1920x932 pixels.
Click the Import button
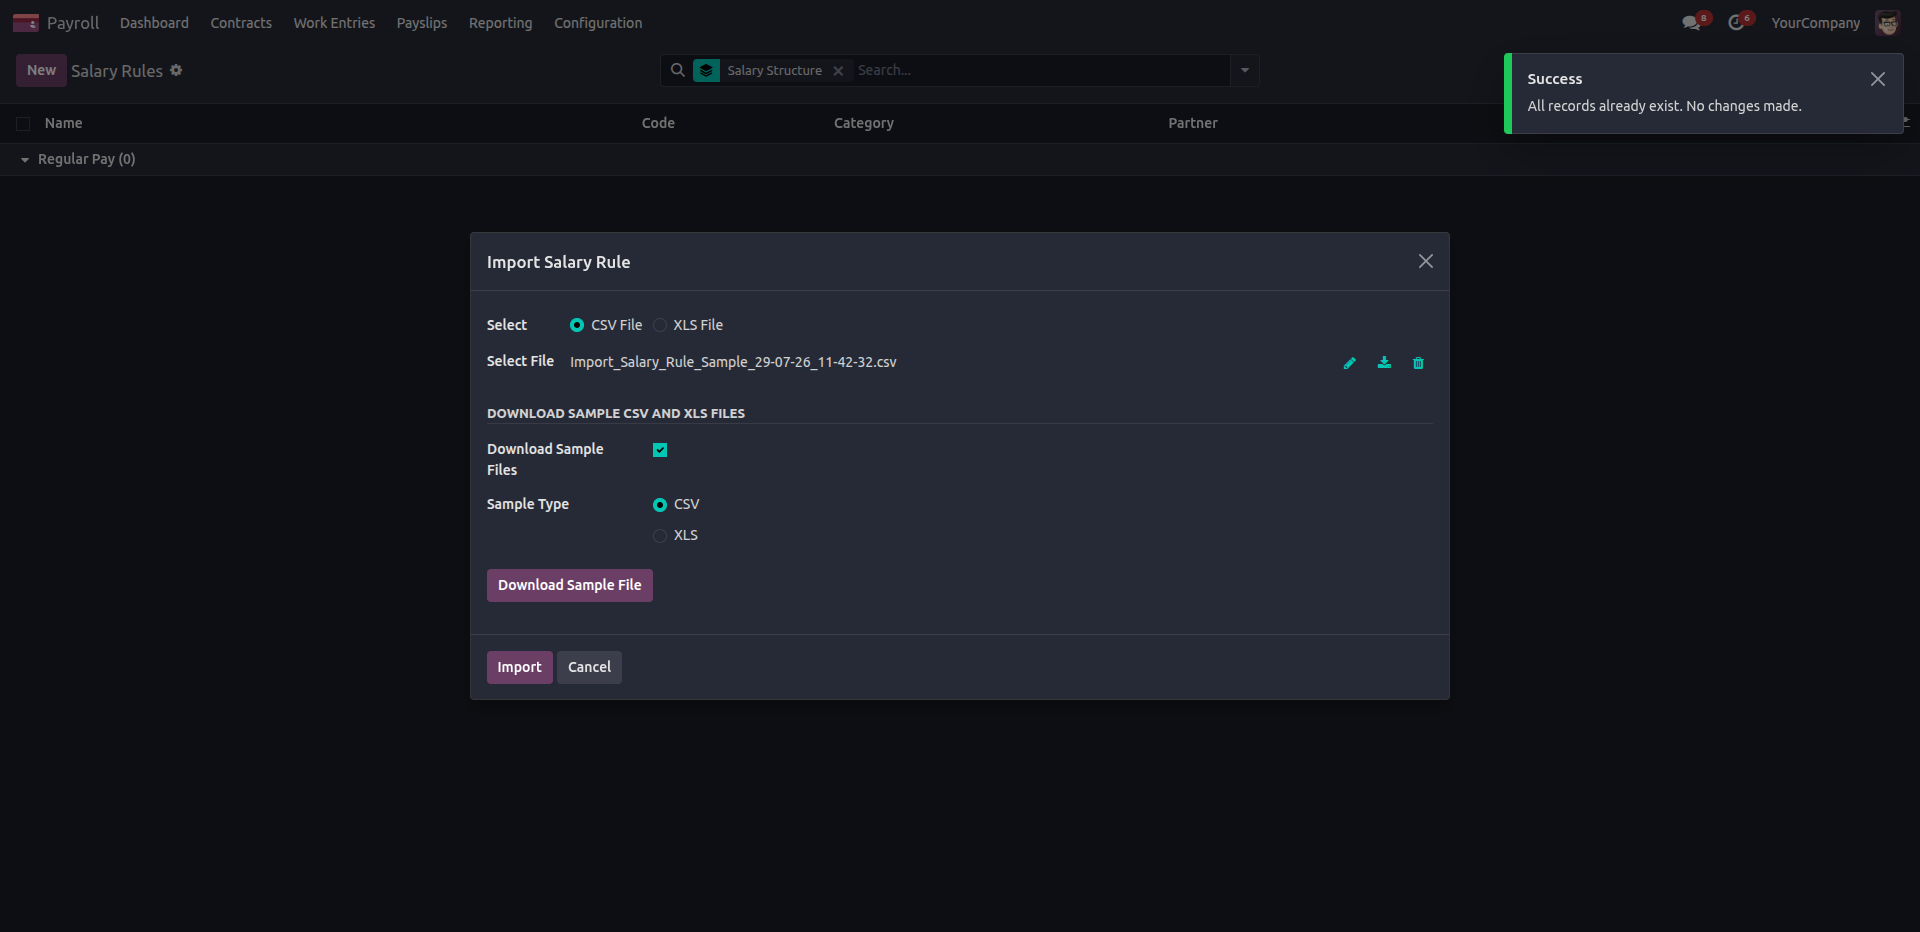(x=519, y=667)
